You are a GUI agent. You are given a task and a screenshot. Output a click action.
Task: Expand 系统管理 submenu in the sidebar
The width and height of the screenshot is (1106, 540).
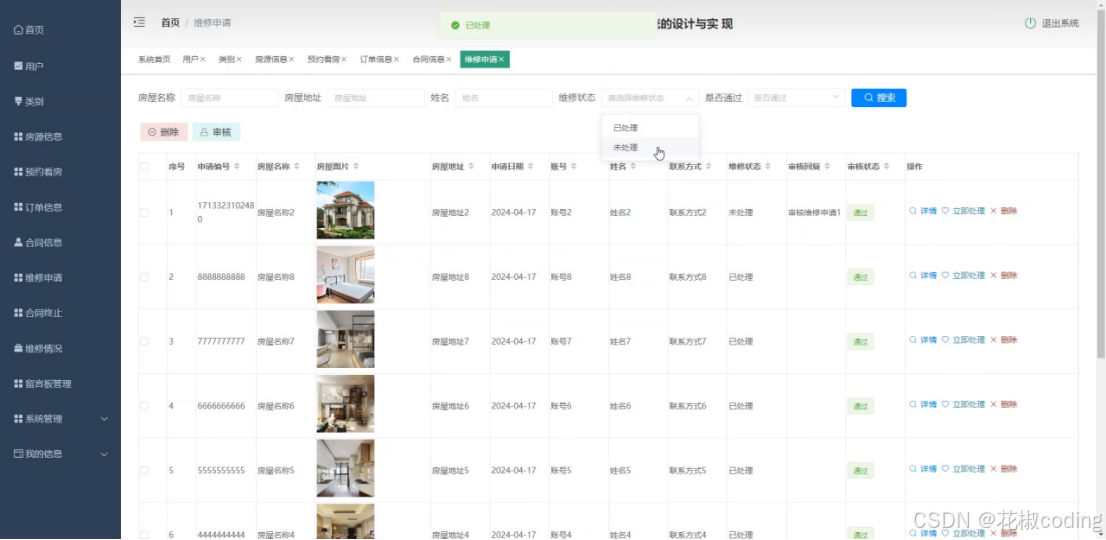point(61,419)
